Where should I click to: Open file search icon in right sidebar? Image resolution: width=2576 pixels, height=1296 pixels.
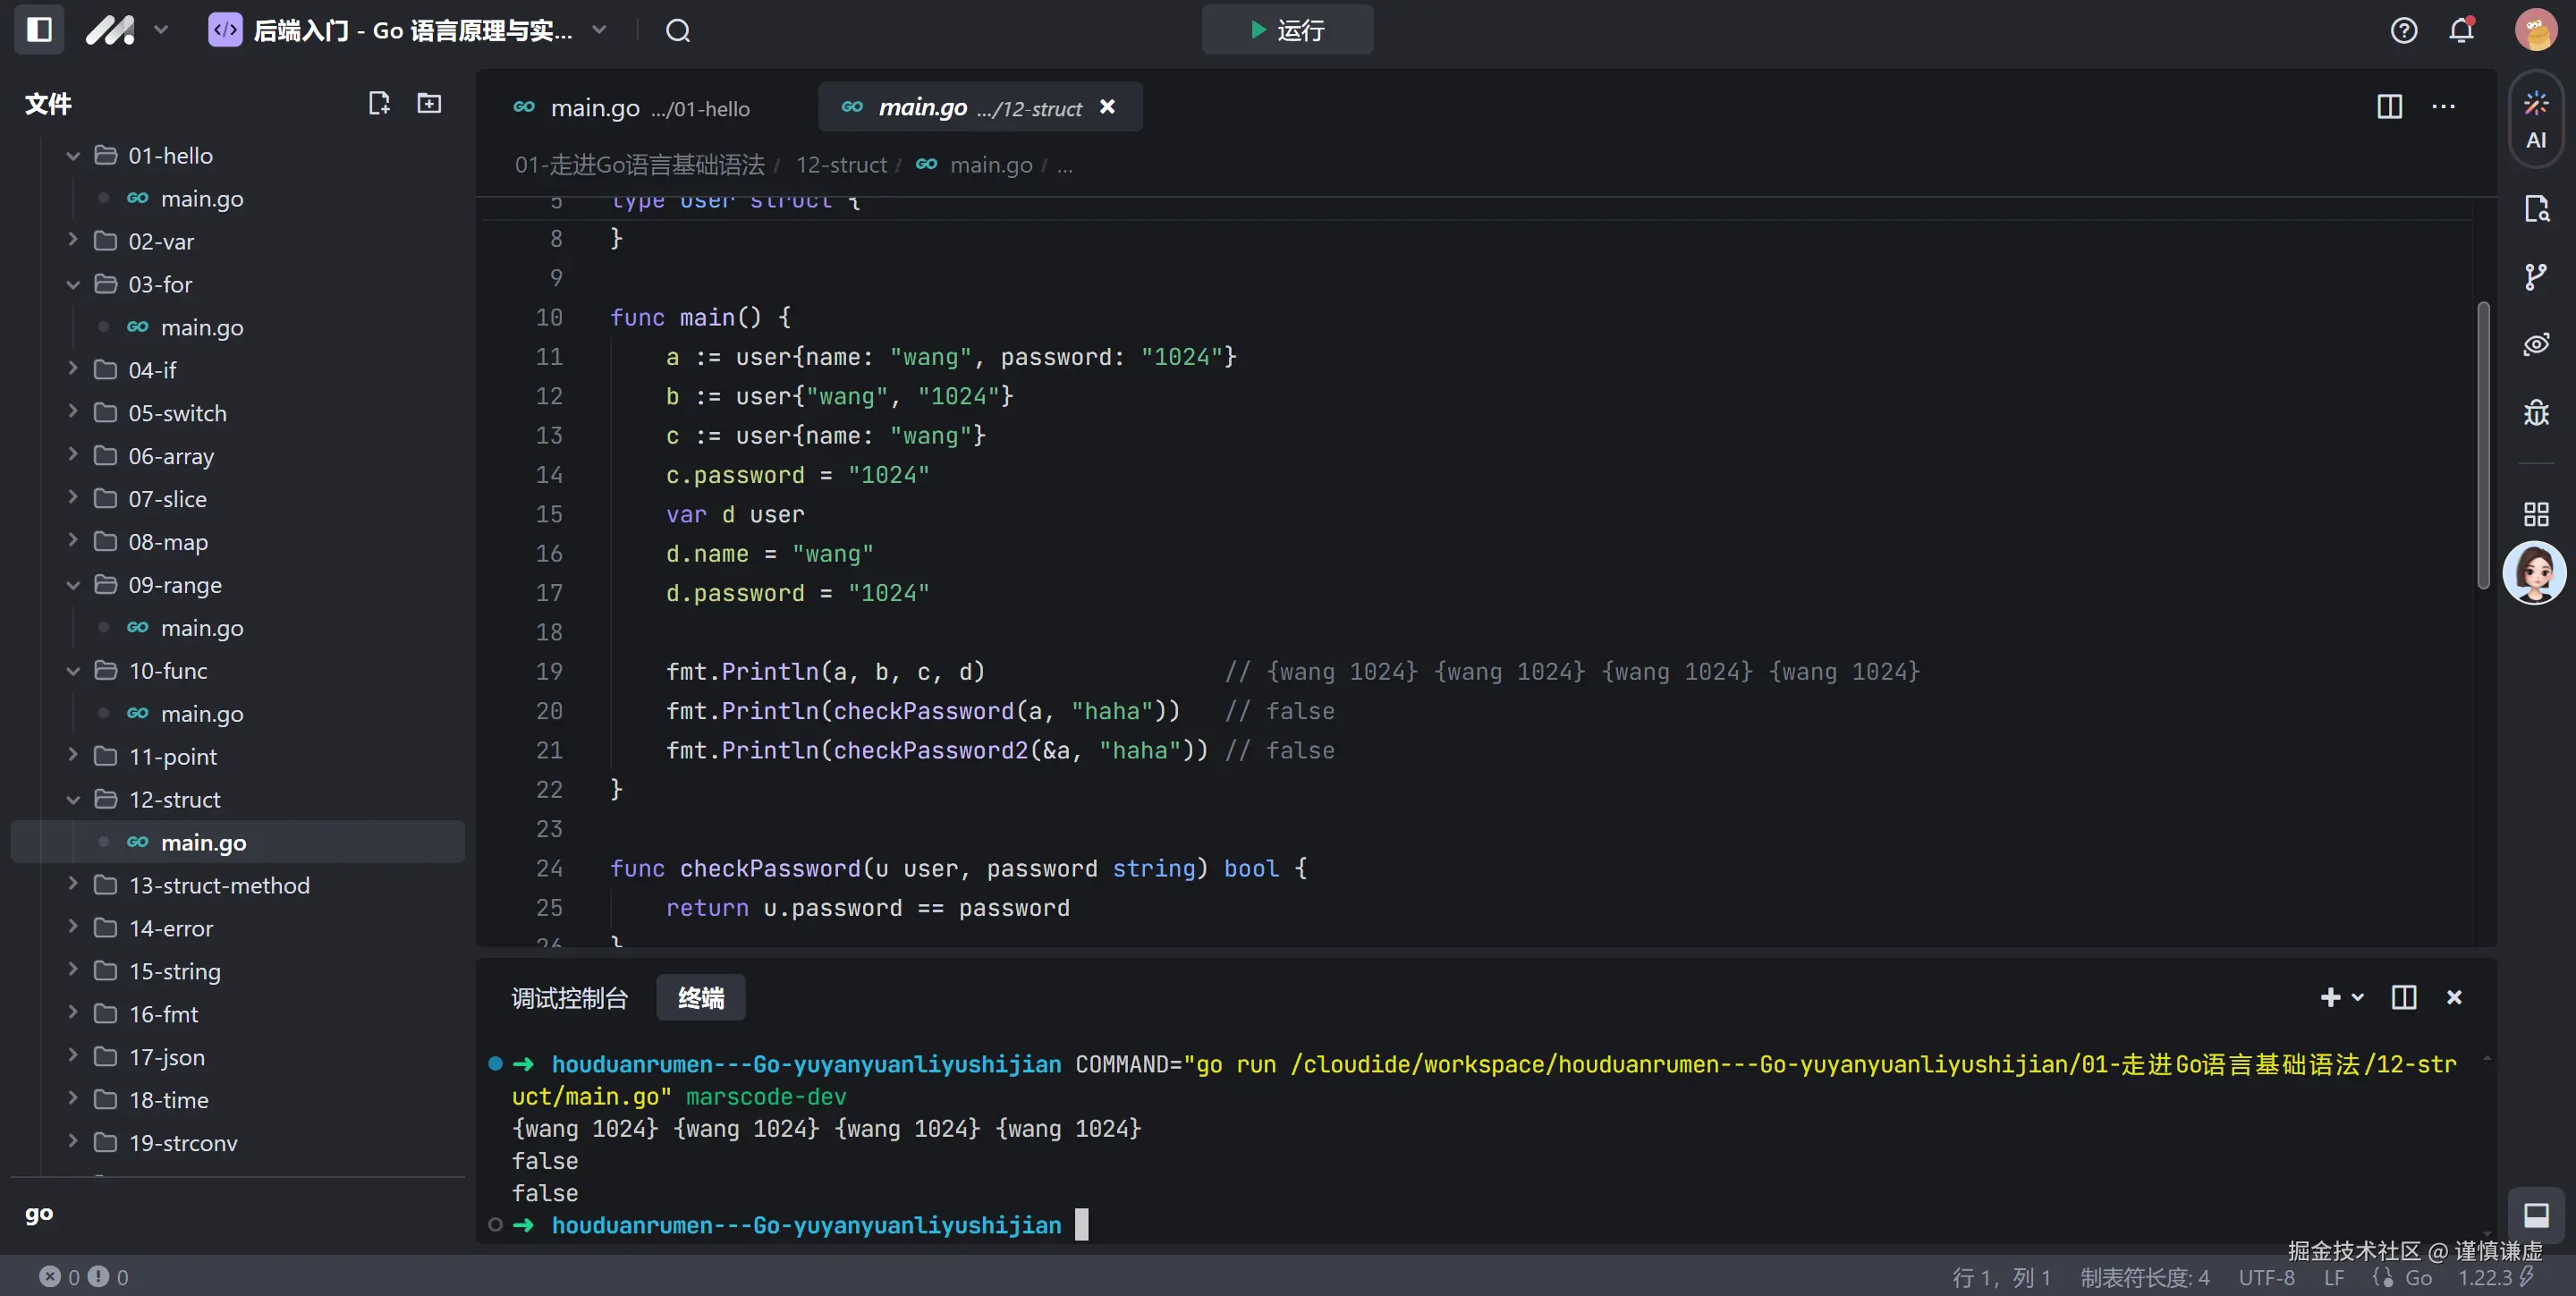click(2535, 209)
